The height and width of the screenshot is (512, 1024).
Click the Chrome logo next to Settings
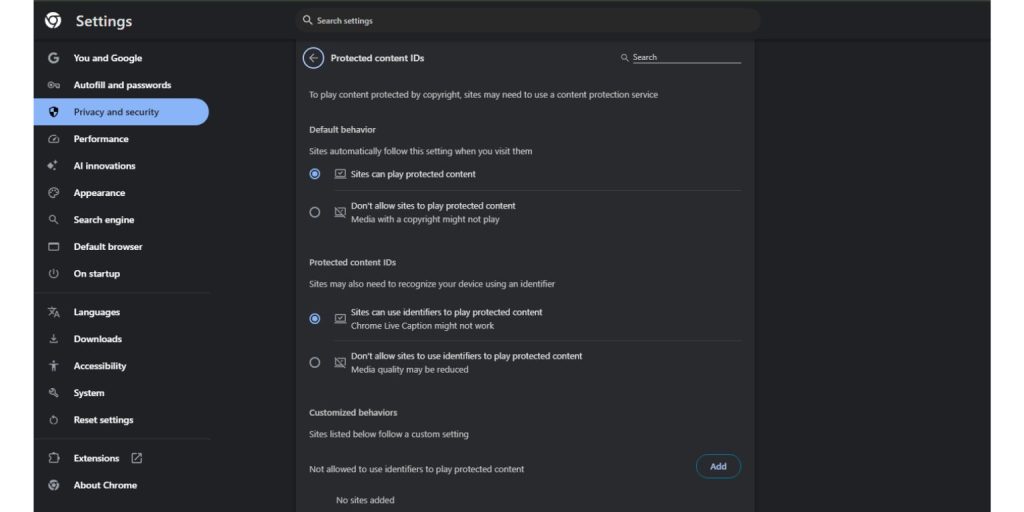pos(53,21)
